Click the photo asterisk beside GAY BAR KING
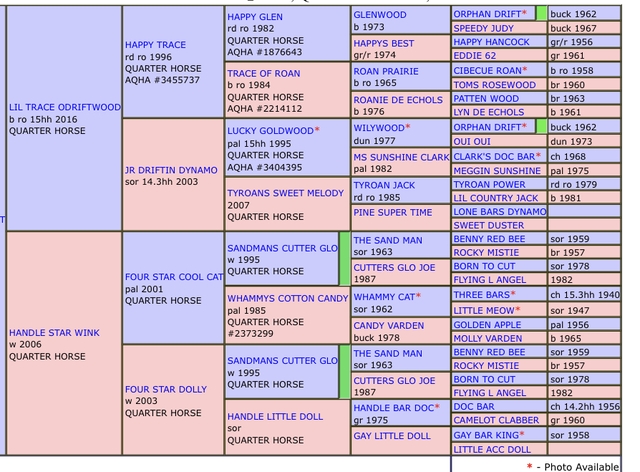 click(522, 436)
